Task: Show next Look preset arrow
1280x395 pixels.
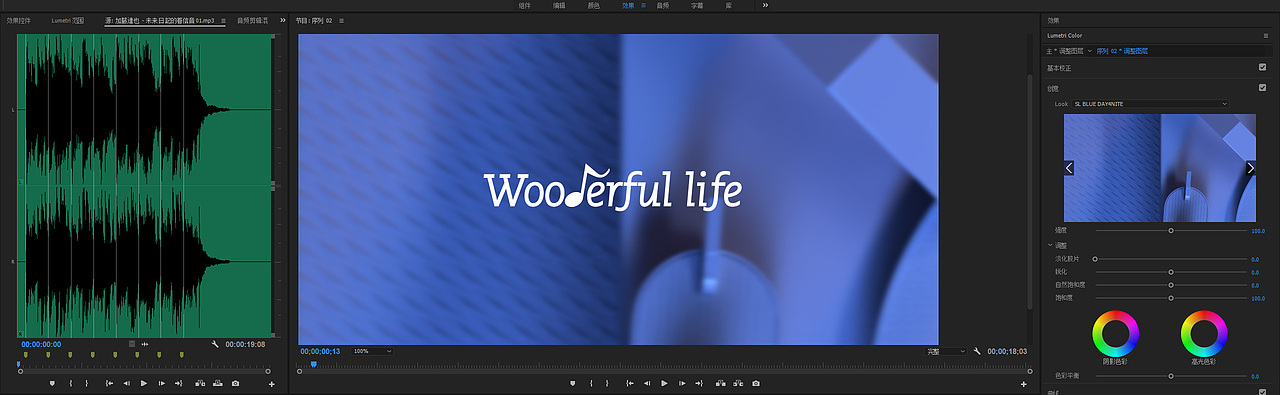Action: click(1250, 168)
